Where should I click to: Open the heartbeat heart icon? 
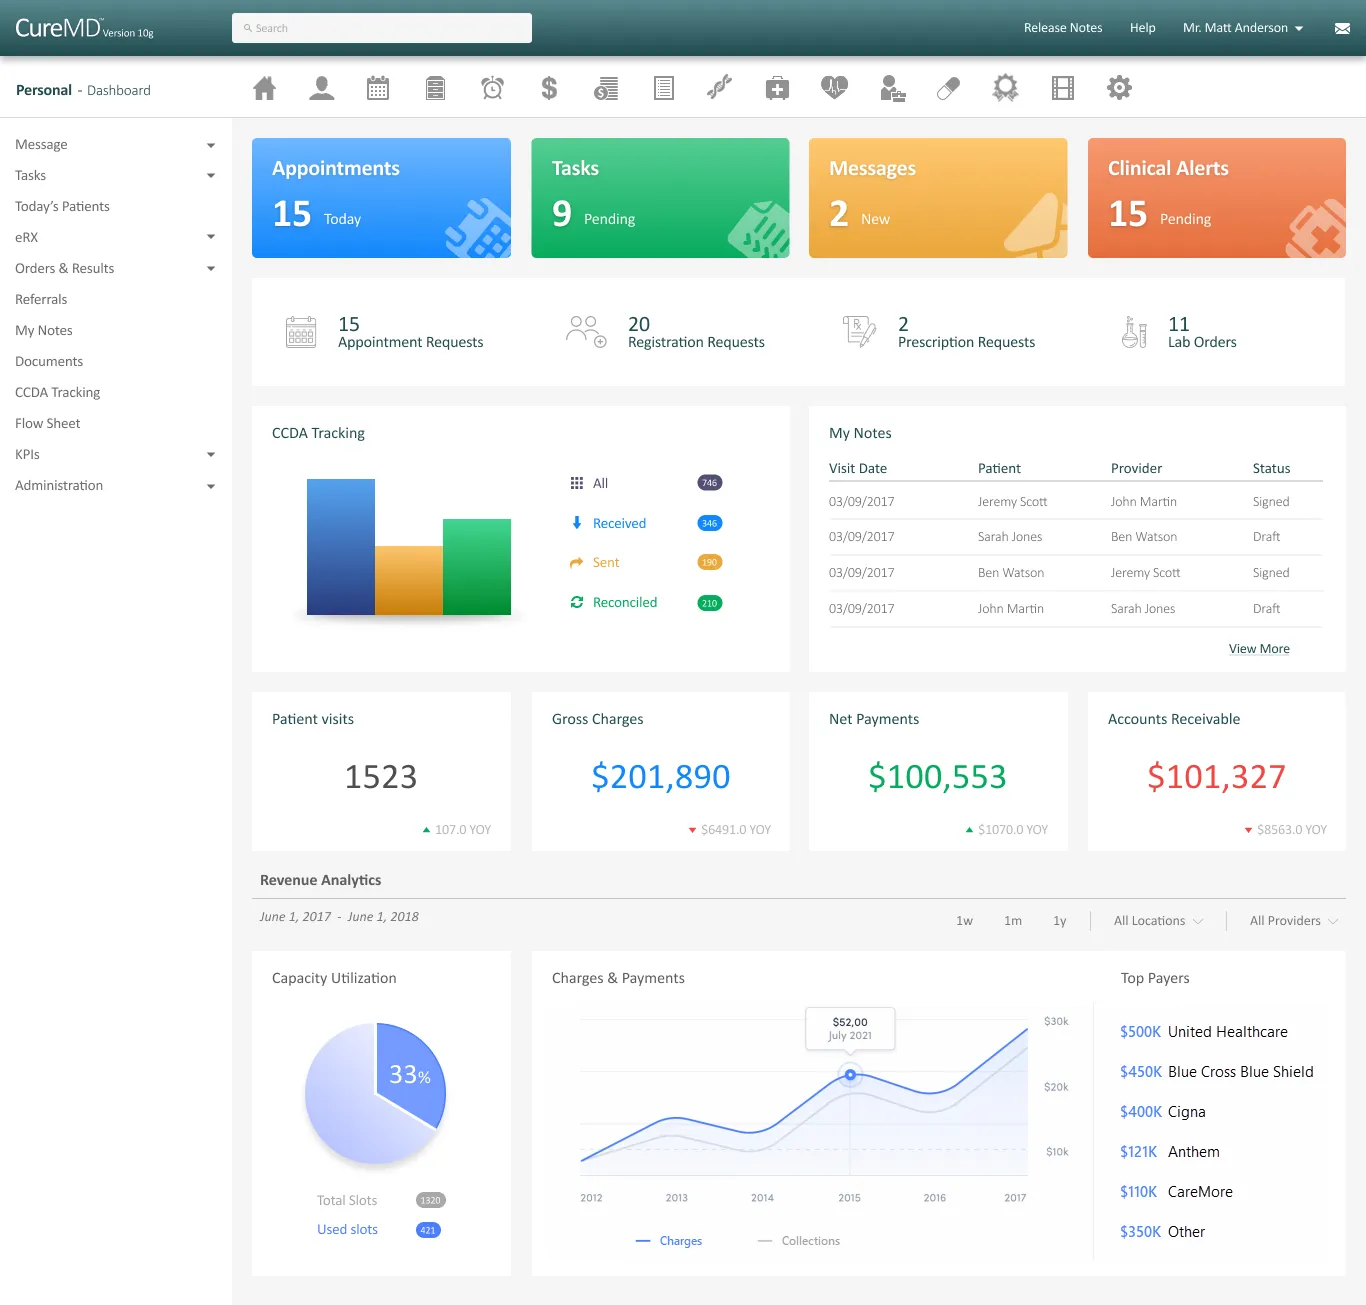point(834,89)
